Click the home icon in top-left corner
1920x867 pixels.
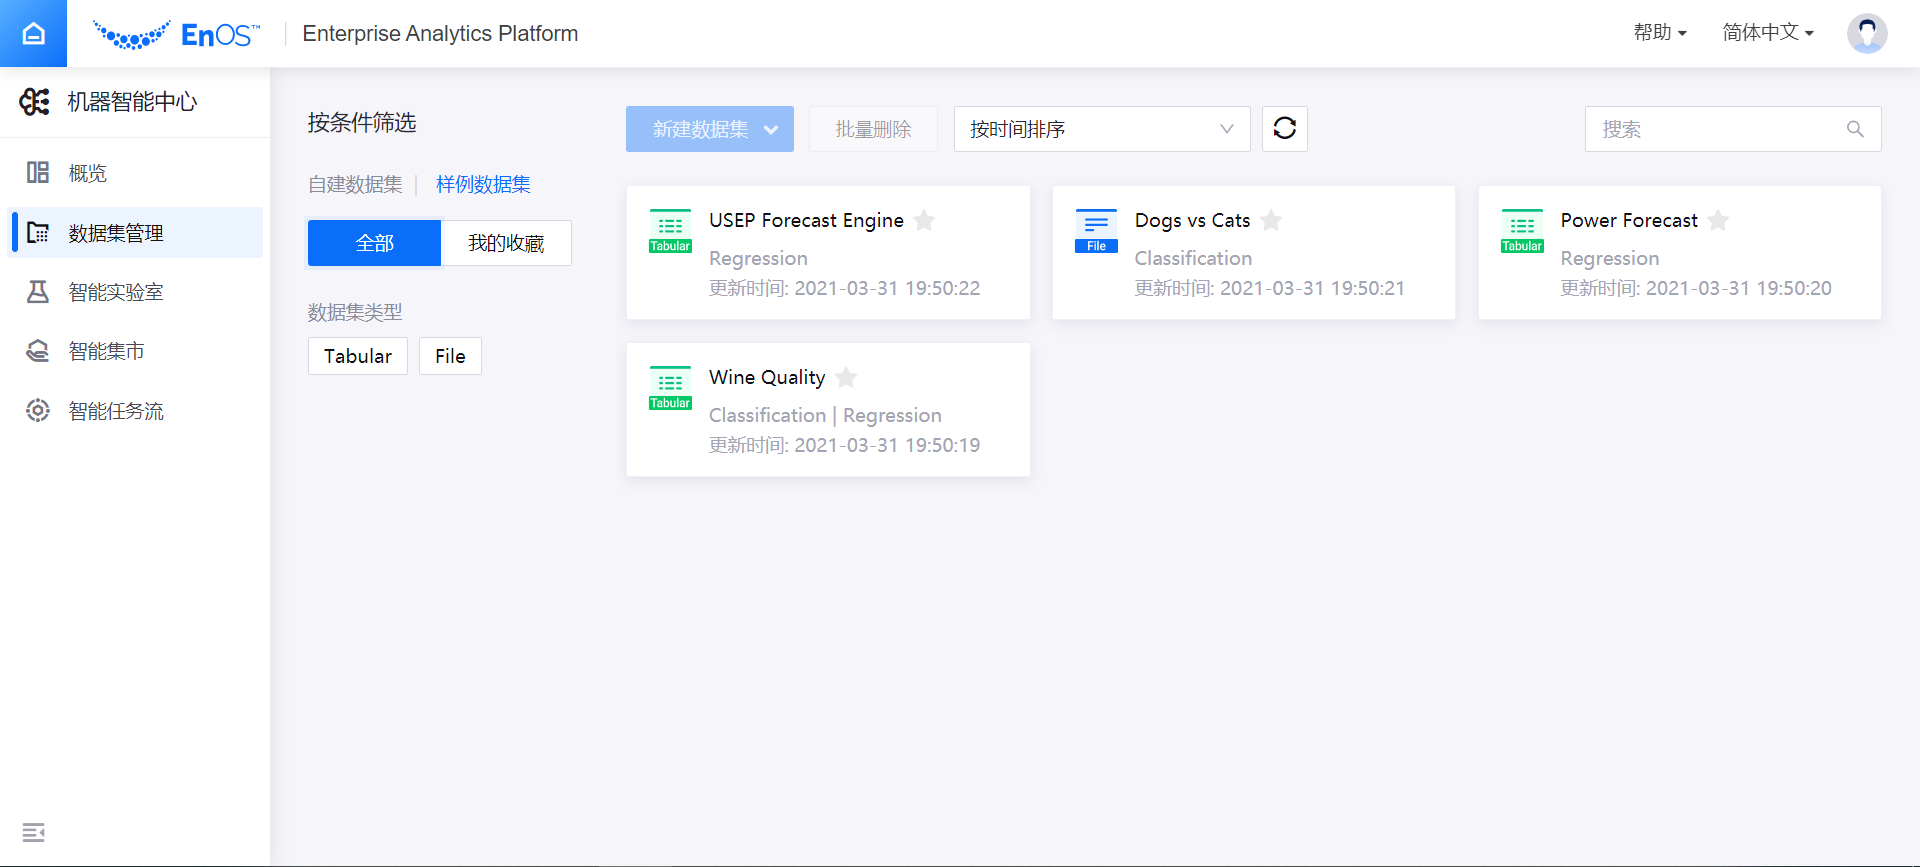(x=33, y=33)
